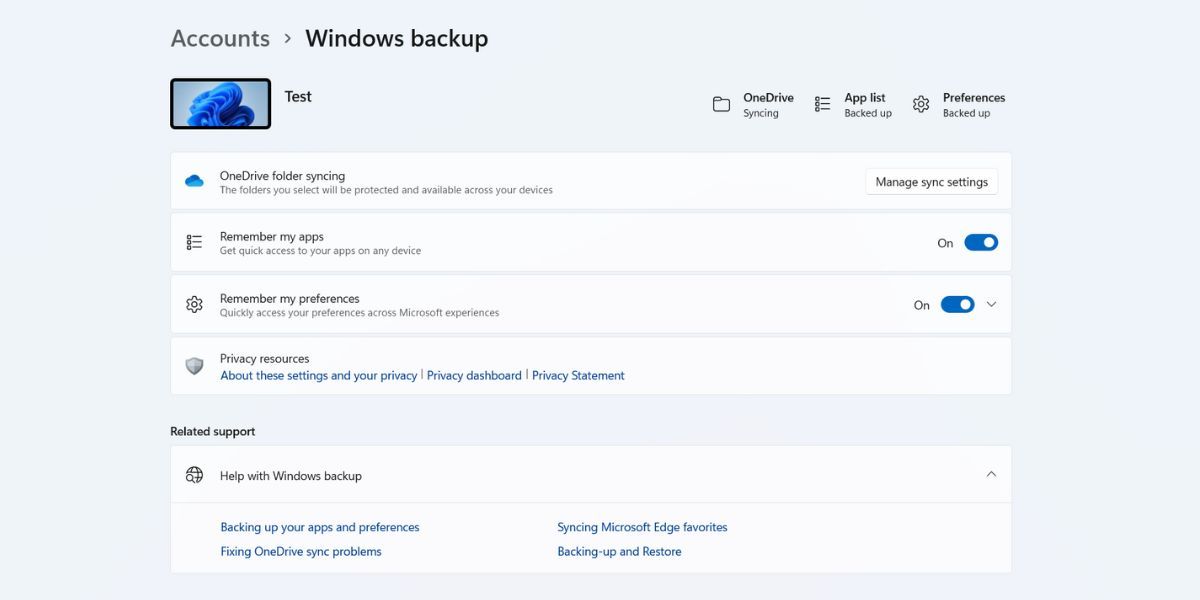Disable Remember my preferences

(957, 304)
